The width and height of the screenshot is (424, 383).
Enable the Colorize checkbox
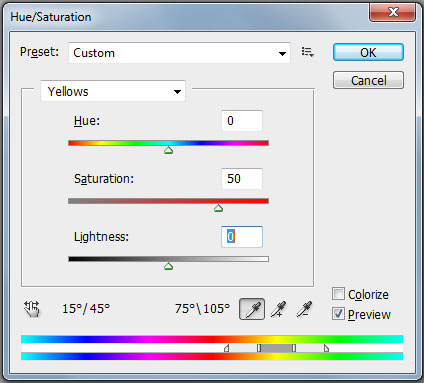[338, 294]
